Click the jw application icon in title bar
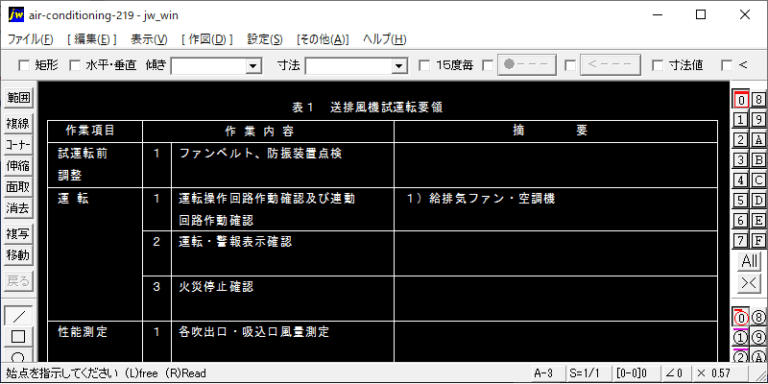 coord(16,15)
